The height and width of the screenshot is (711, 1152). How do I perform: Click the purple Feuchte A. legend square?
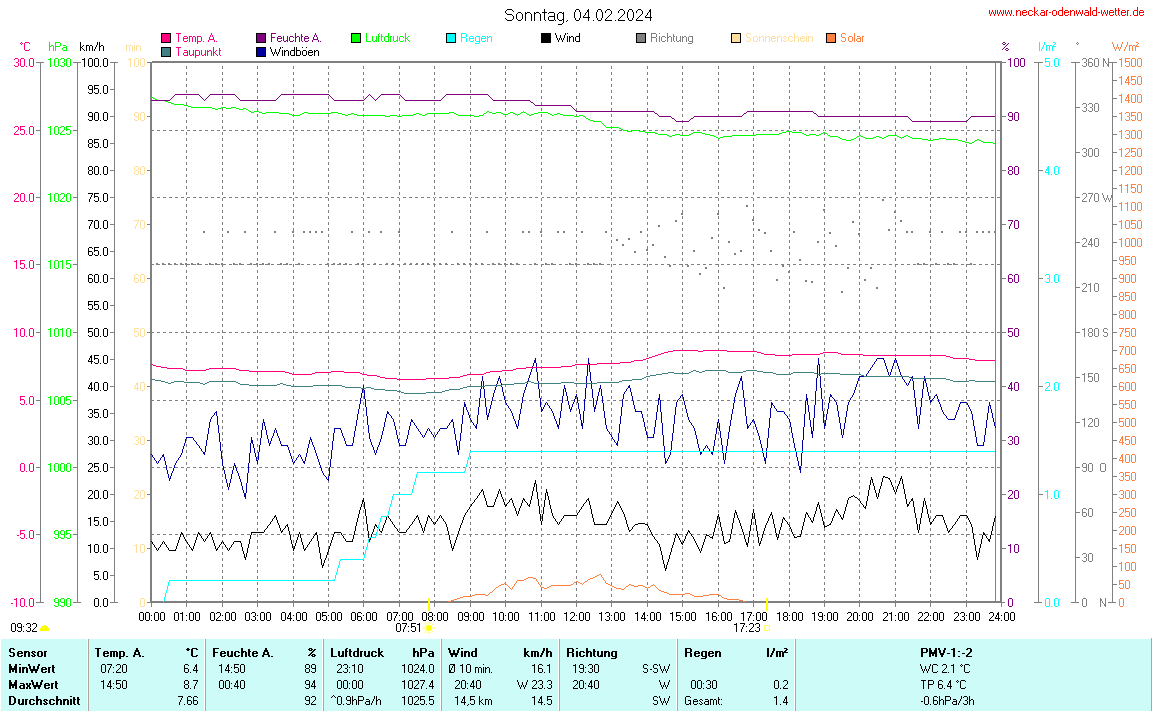coord(261,38)
